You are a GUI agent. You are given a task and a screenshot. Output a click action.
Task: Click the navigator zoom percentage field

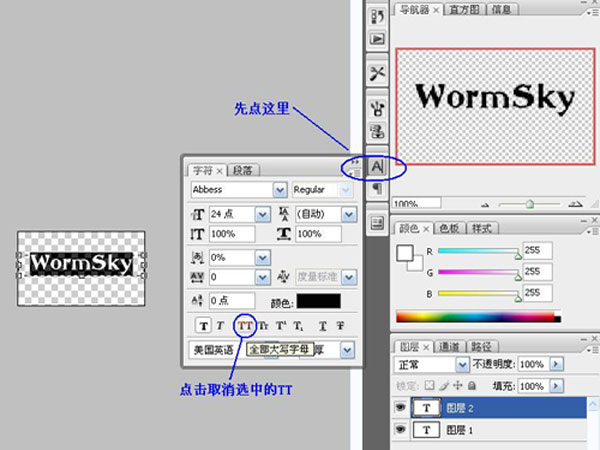pyautogui.click(x=417, y=203)
